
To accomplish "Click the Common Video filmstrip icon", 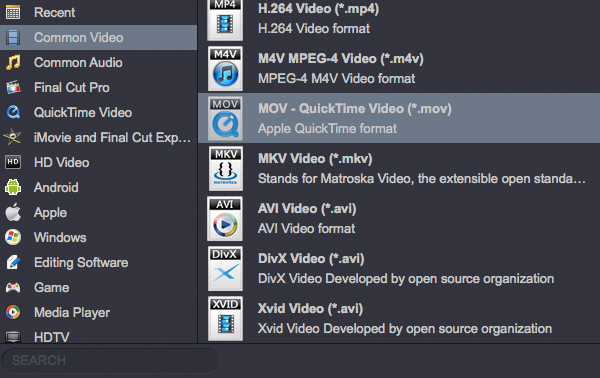I will pos(13,37).
